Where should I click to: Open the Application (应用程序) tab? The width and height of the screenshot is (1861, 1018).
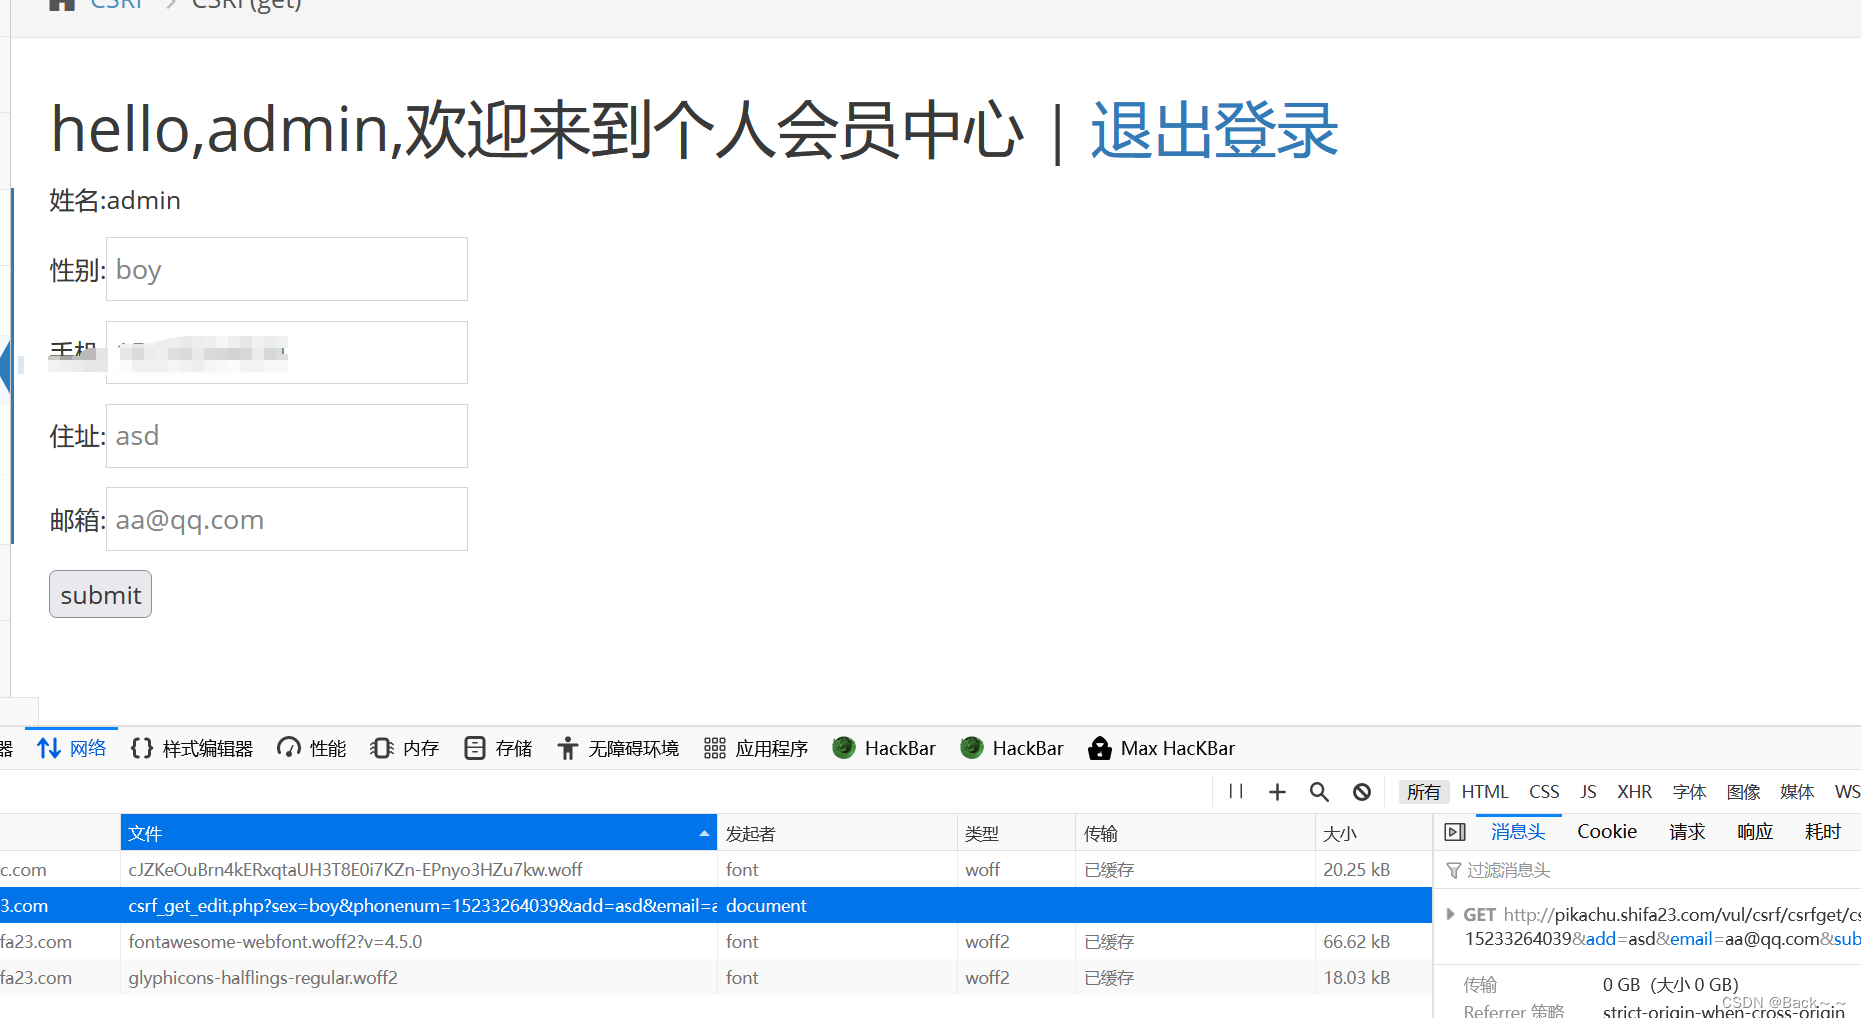tap(756, 748)
